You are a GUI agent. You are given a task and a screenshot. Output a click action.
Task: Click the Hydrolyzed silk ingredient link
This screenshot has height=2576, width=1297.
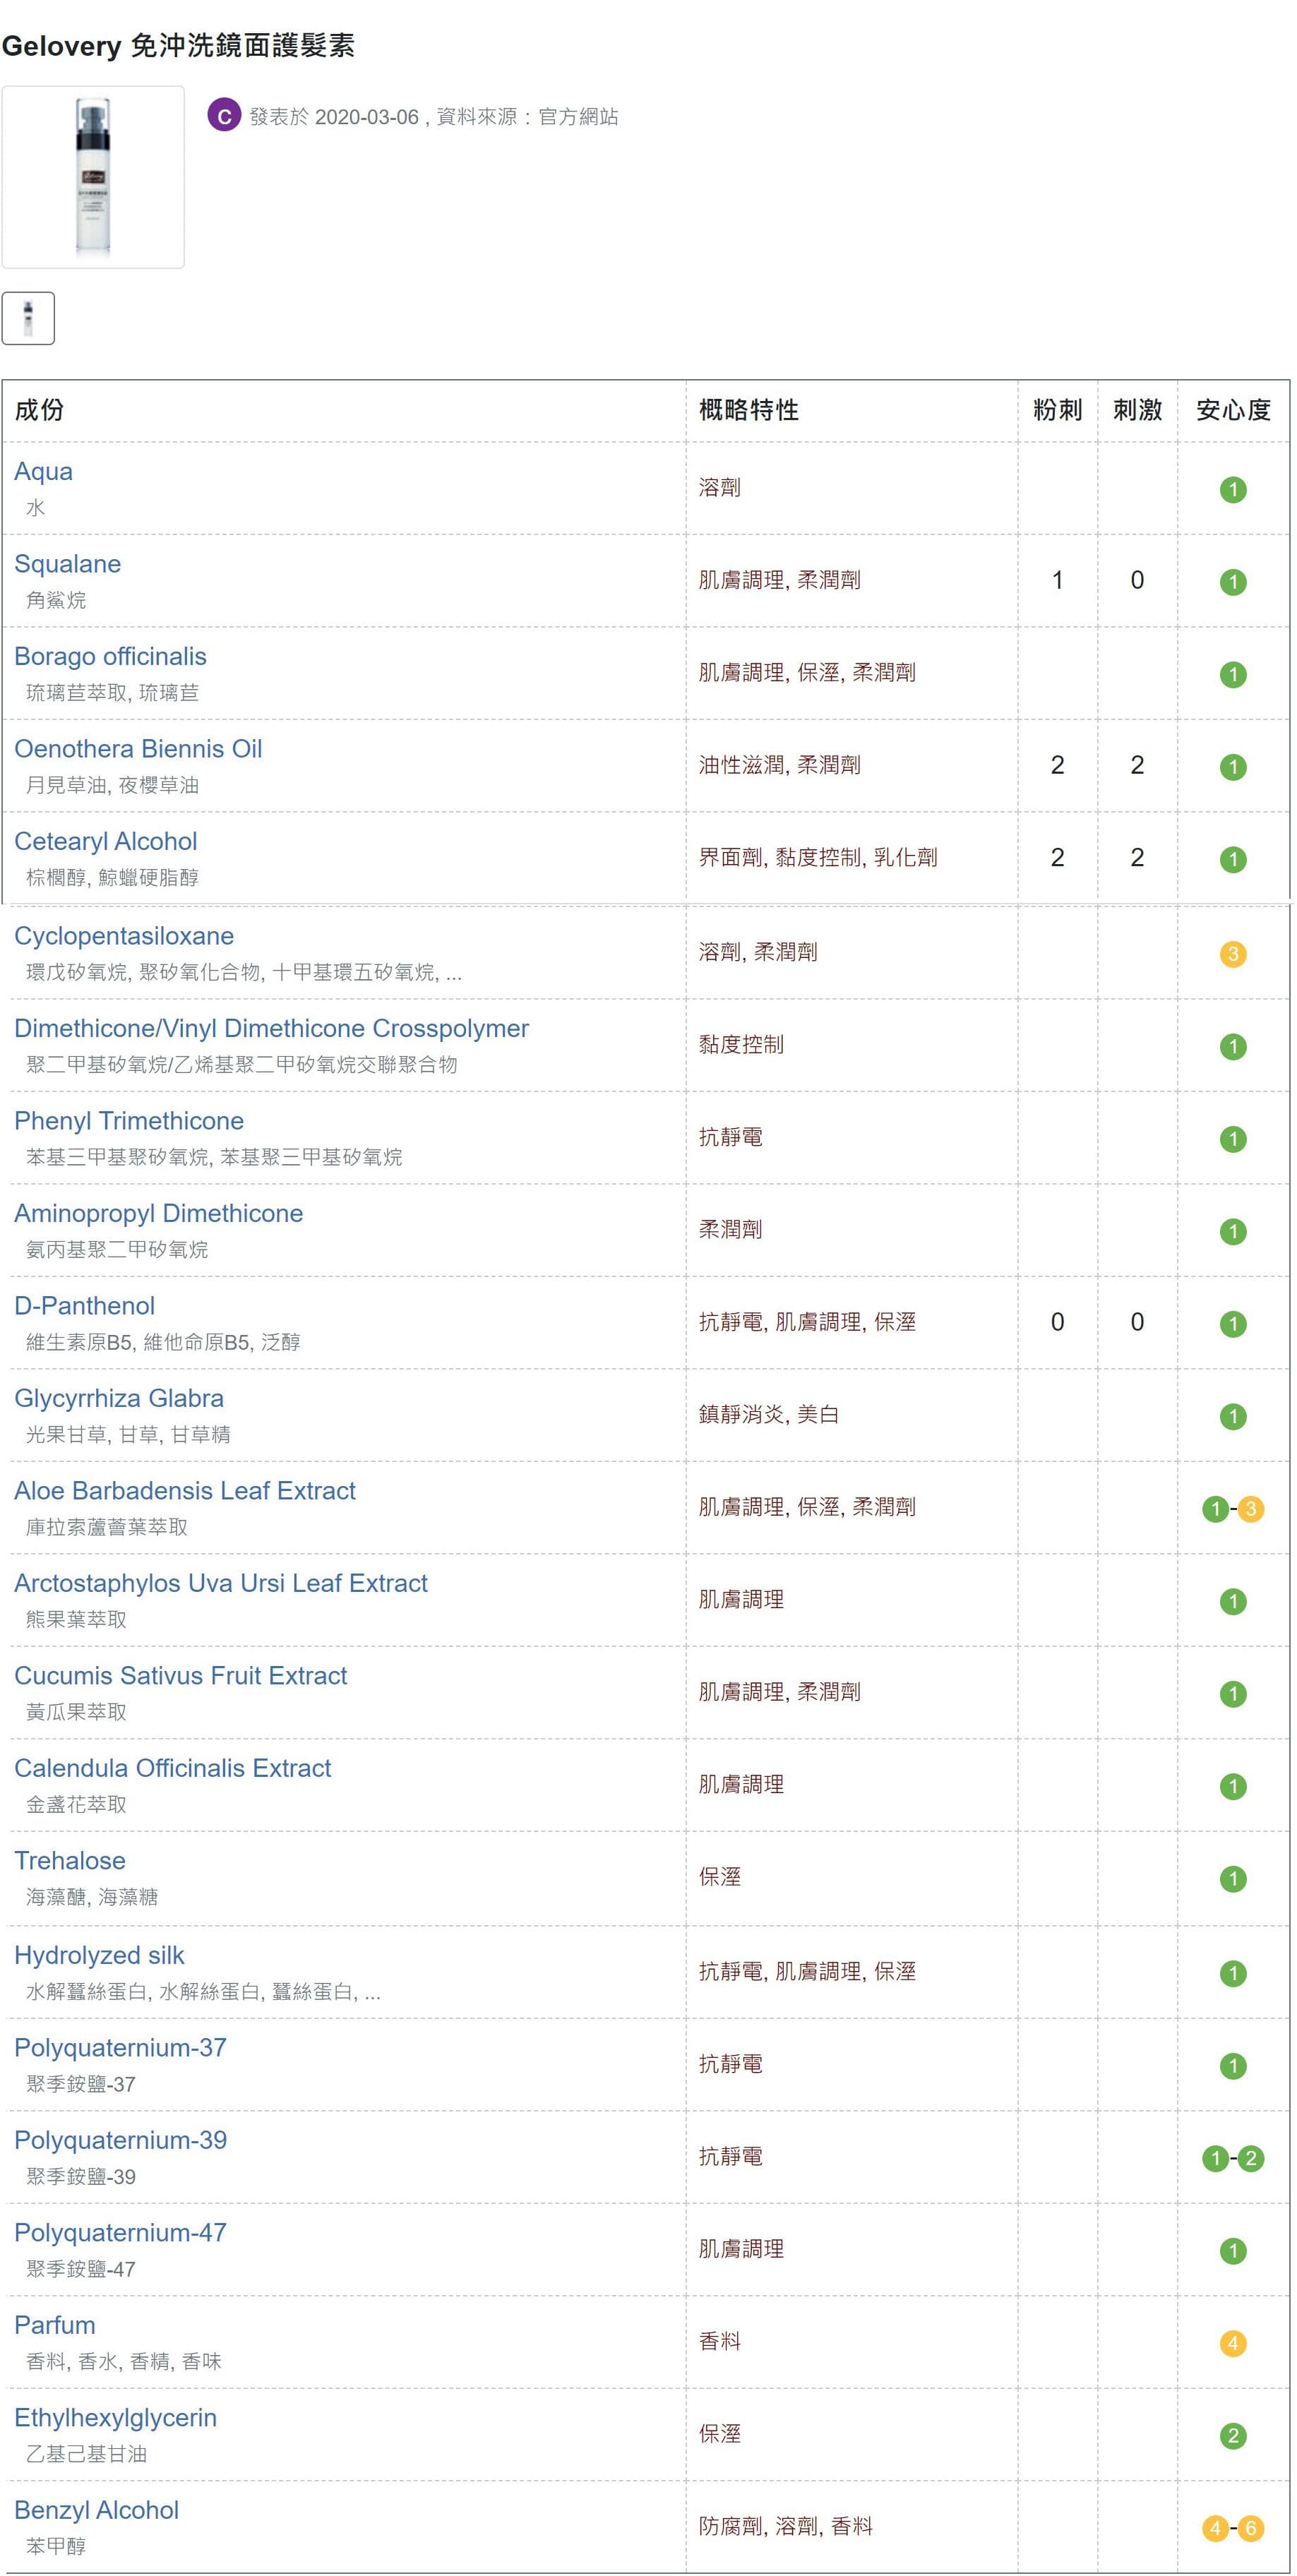(99, 1955)
